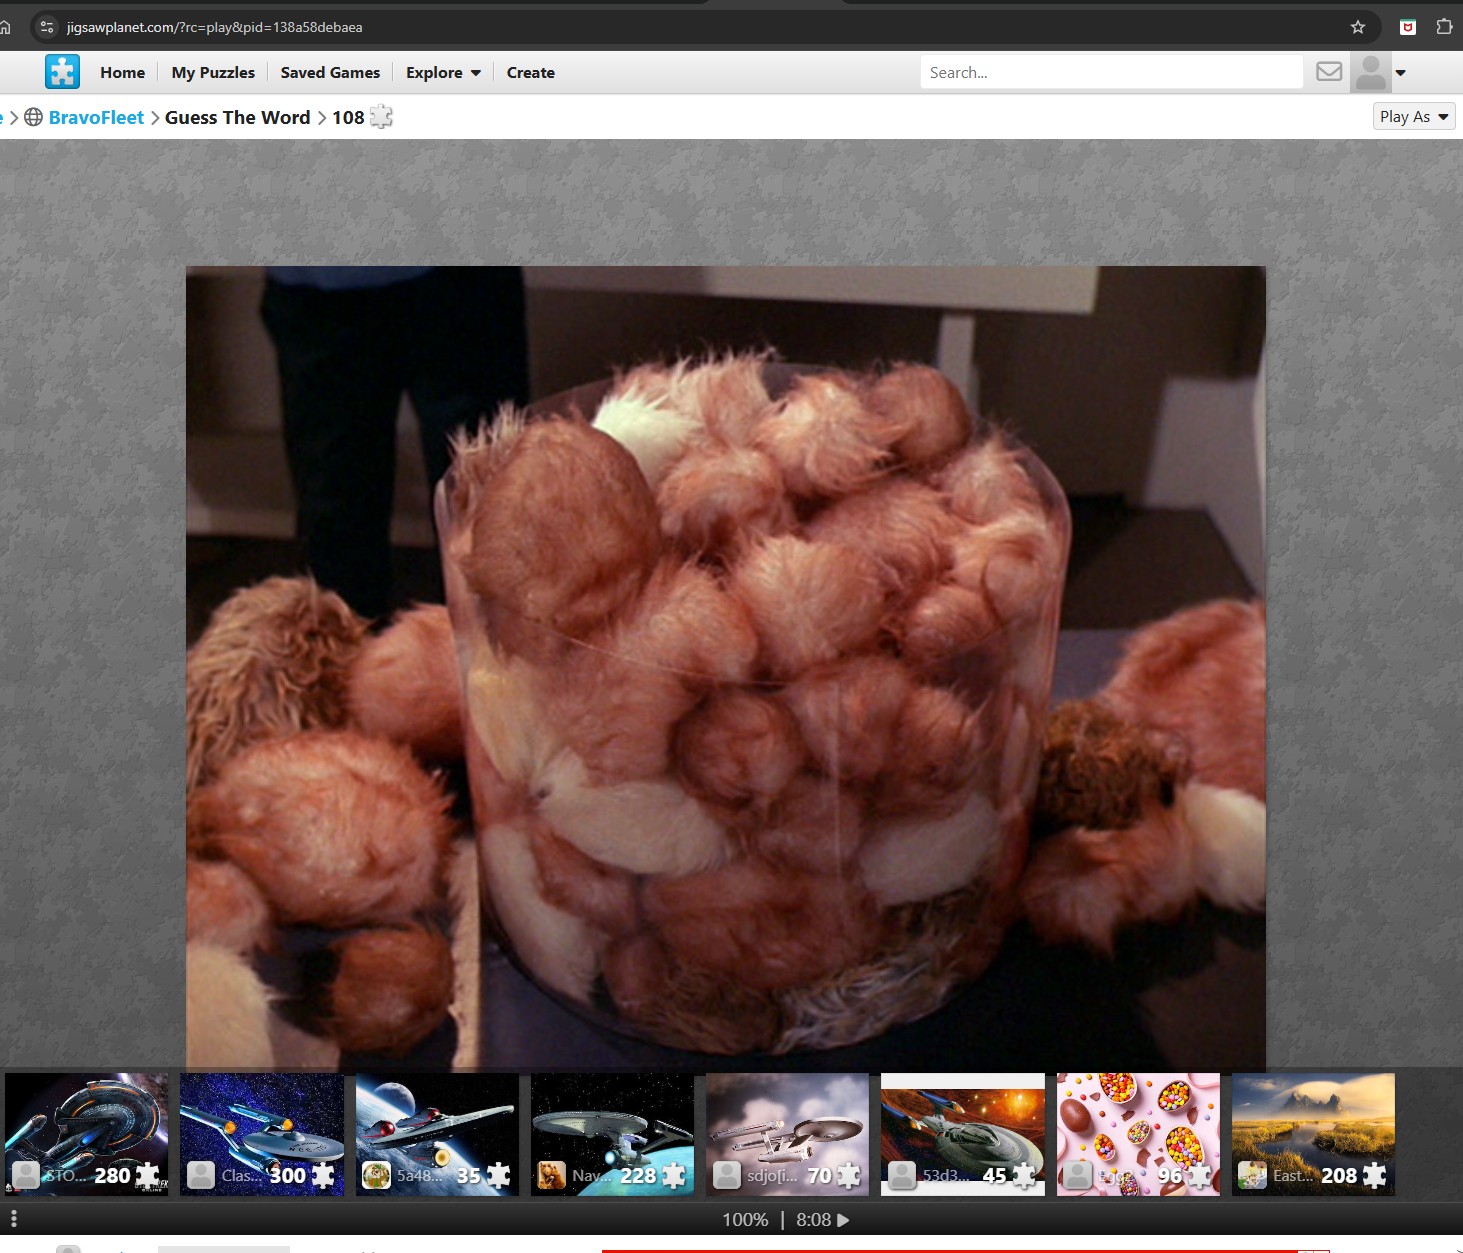
Task: Open the Saved Games menu item
Action: [330, 72]
